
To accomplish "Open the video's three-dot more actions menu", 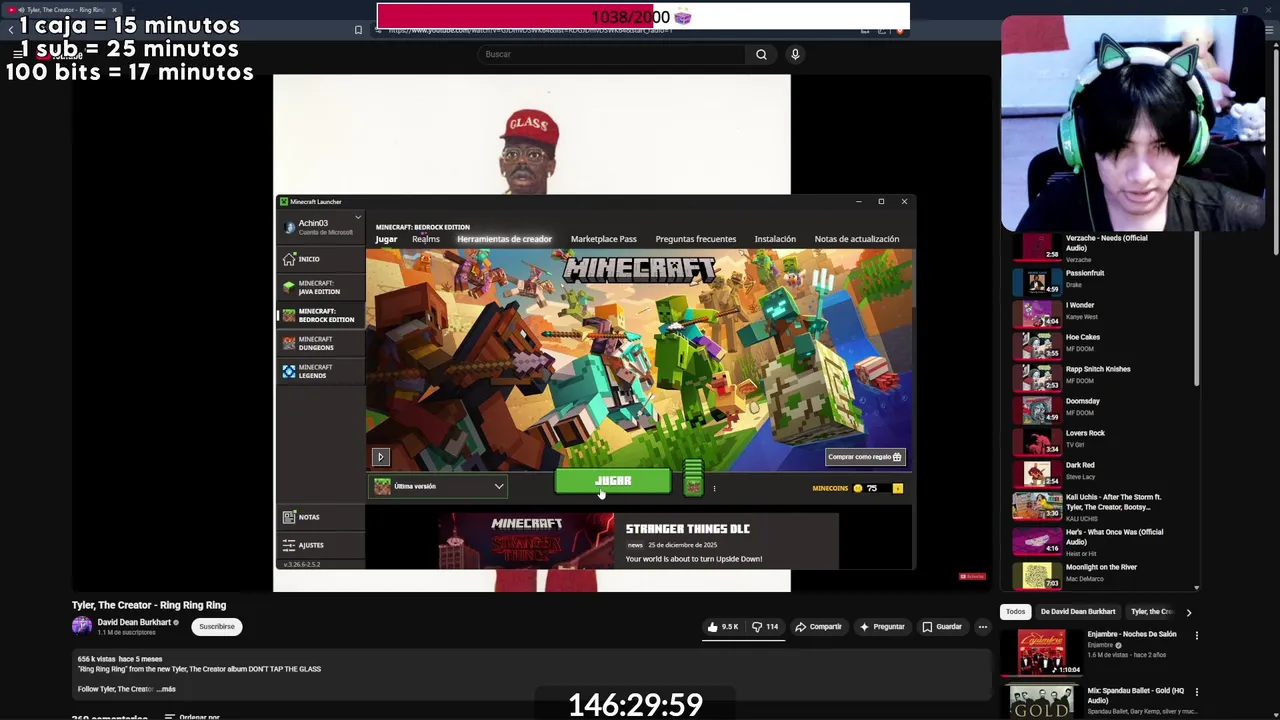I will click(x=982, y=627).
